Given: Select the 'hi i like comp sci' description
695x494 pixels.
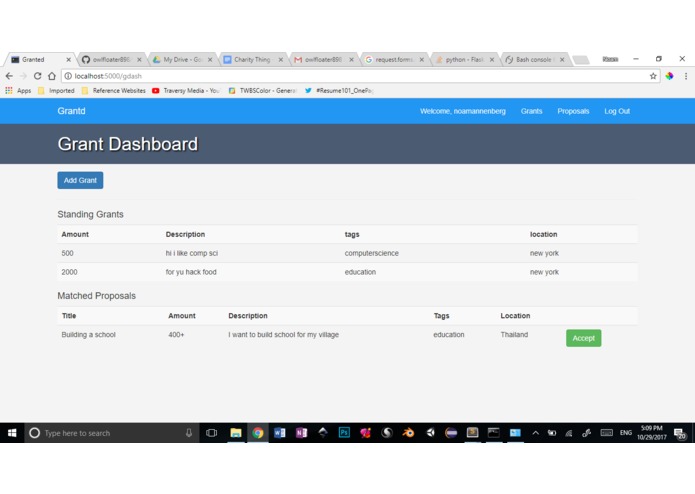Looking at the screenshot, I should pos(191,253).
